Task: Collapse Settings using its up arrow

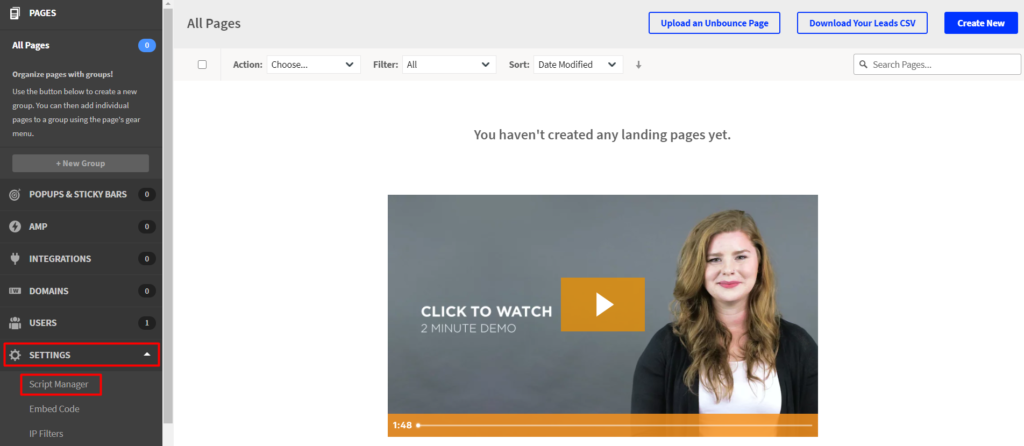Action: click(147, 355)
